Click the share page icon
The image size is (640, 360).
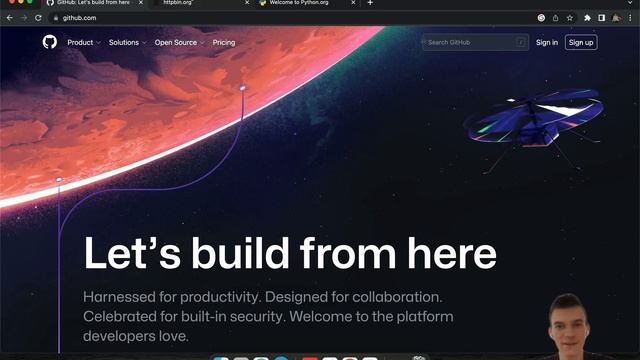tap(556, 18)
